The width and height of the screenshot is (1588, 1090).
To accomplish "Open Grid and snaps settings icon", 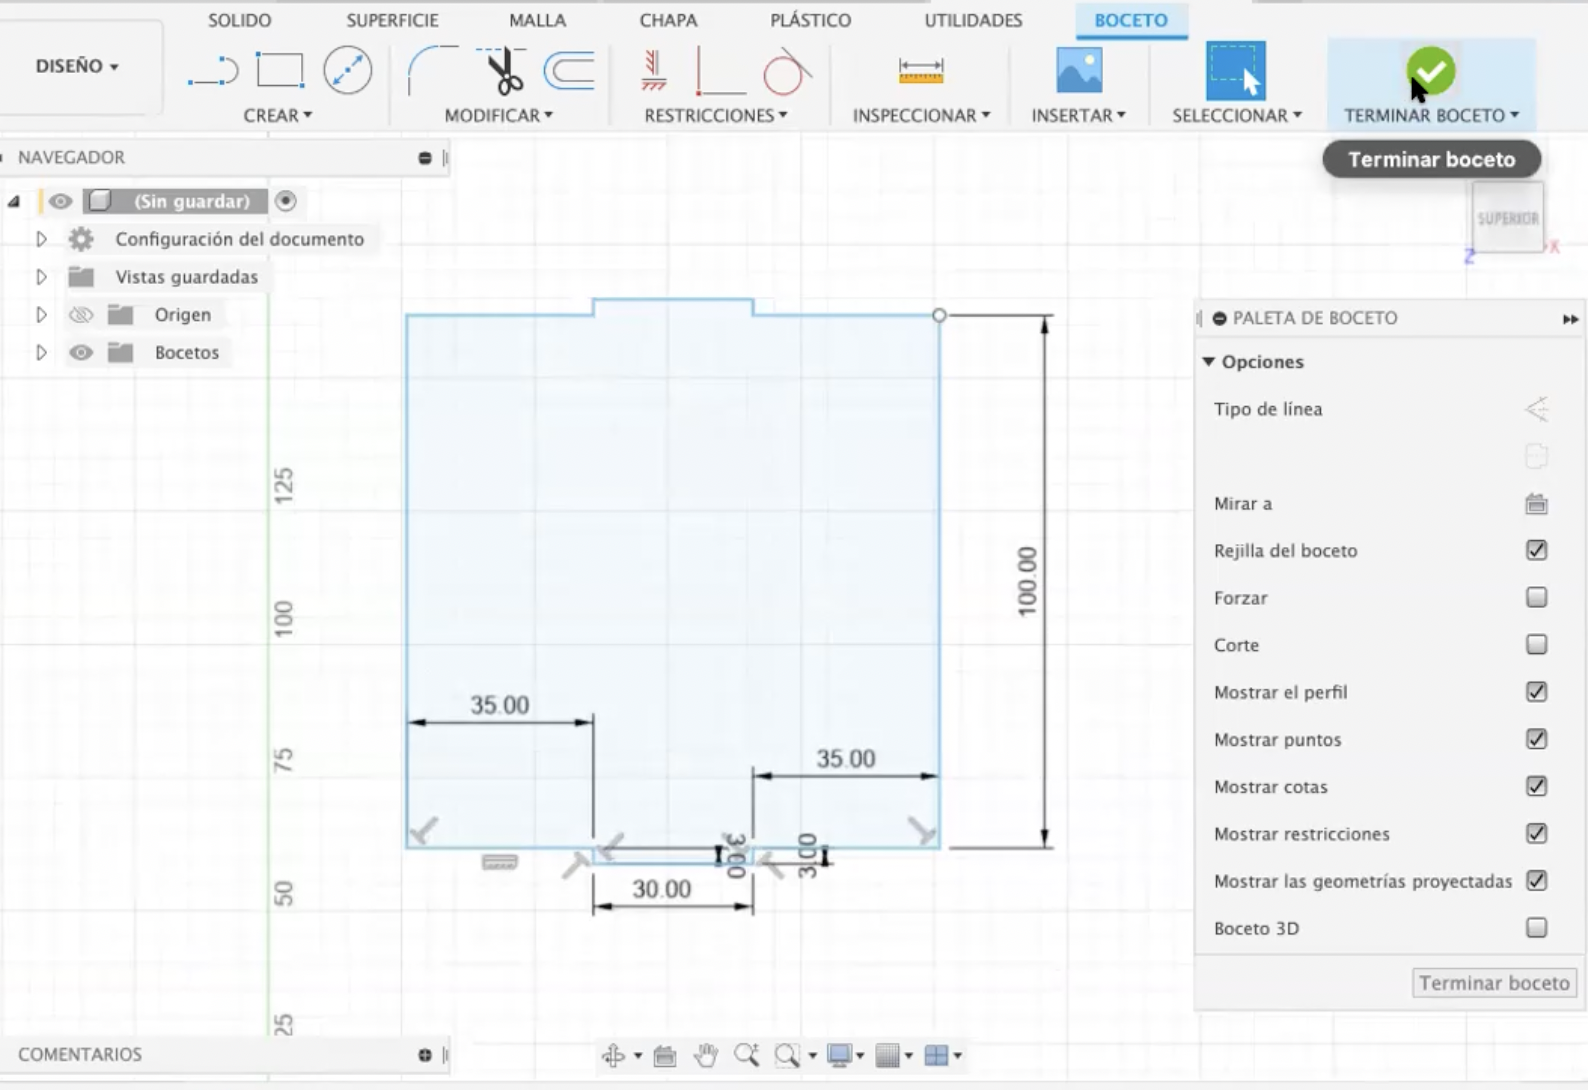I will coord(886,1055).
